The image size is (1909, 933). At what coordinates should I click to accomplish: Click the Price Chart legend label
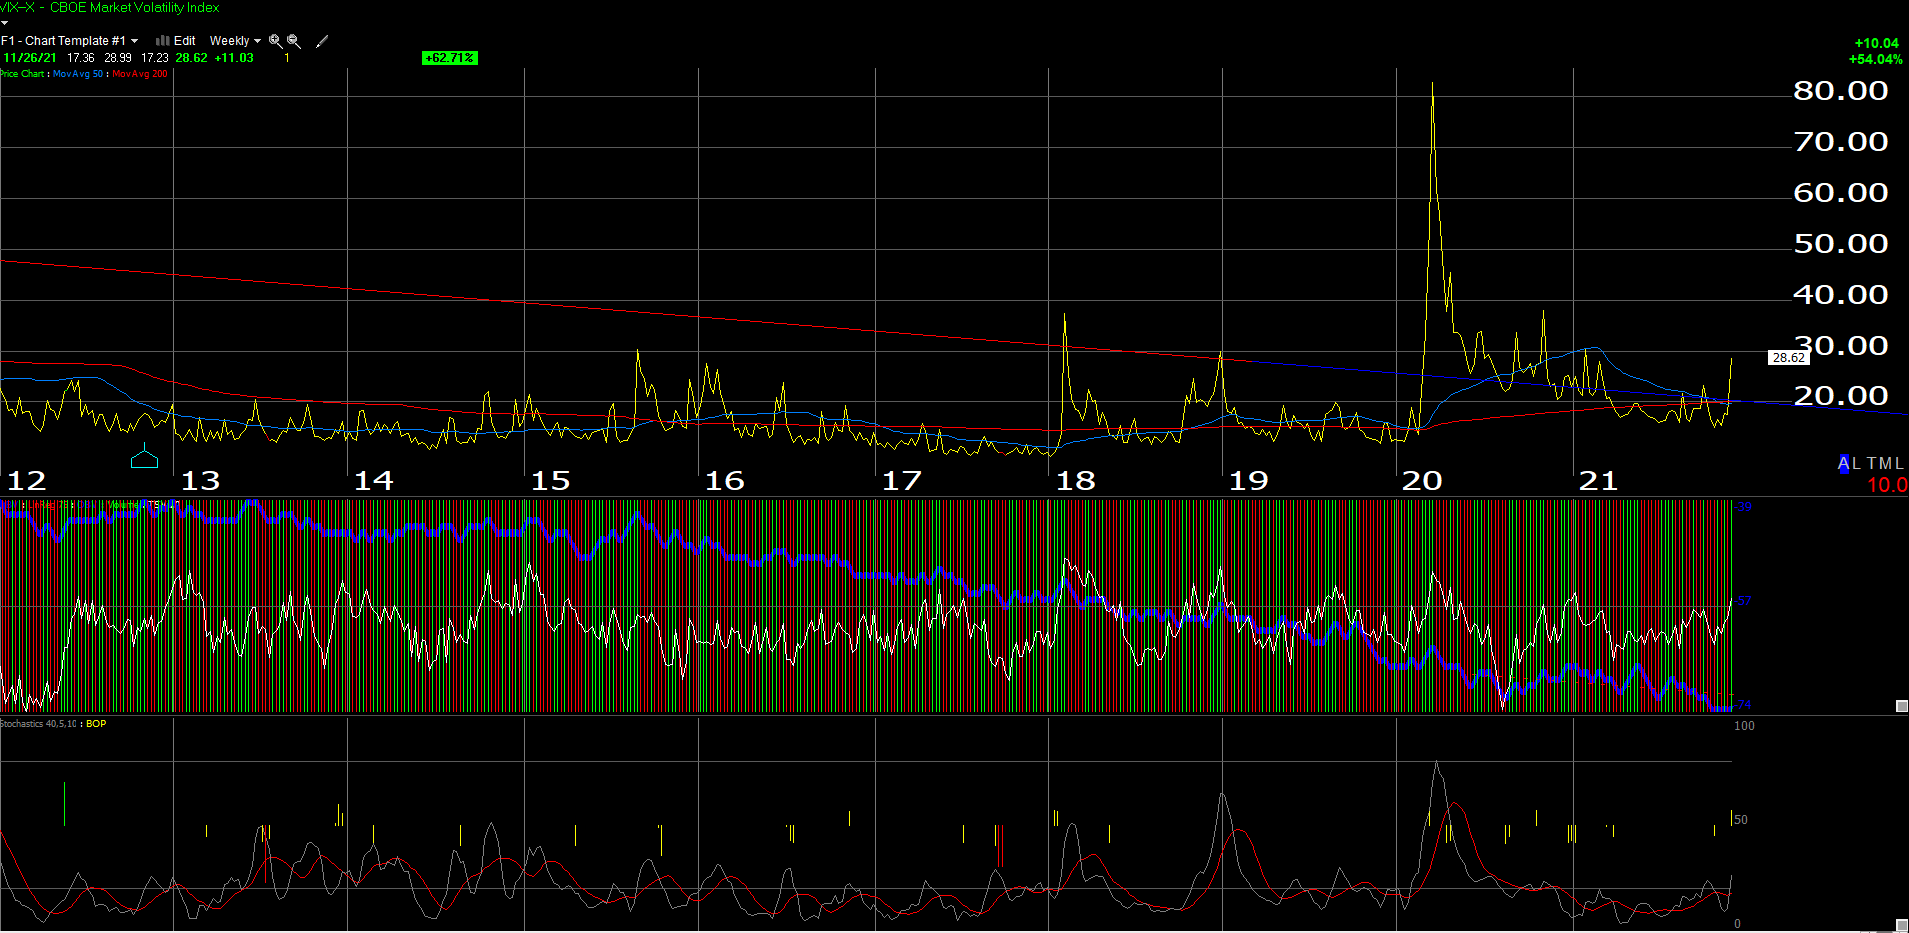22,74
